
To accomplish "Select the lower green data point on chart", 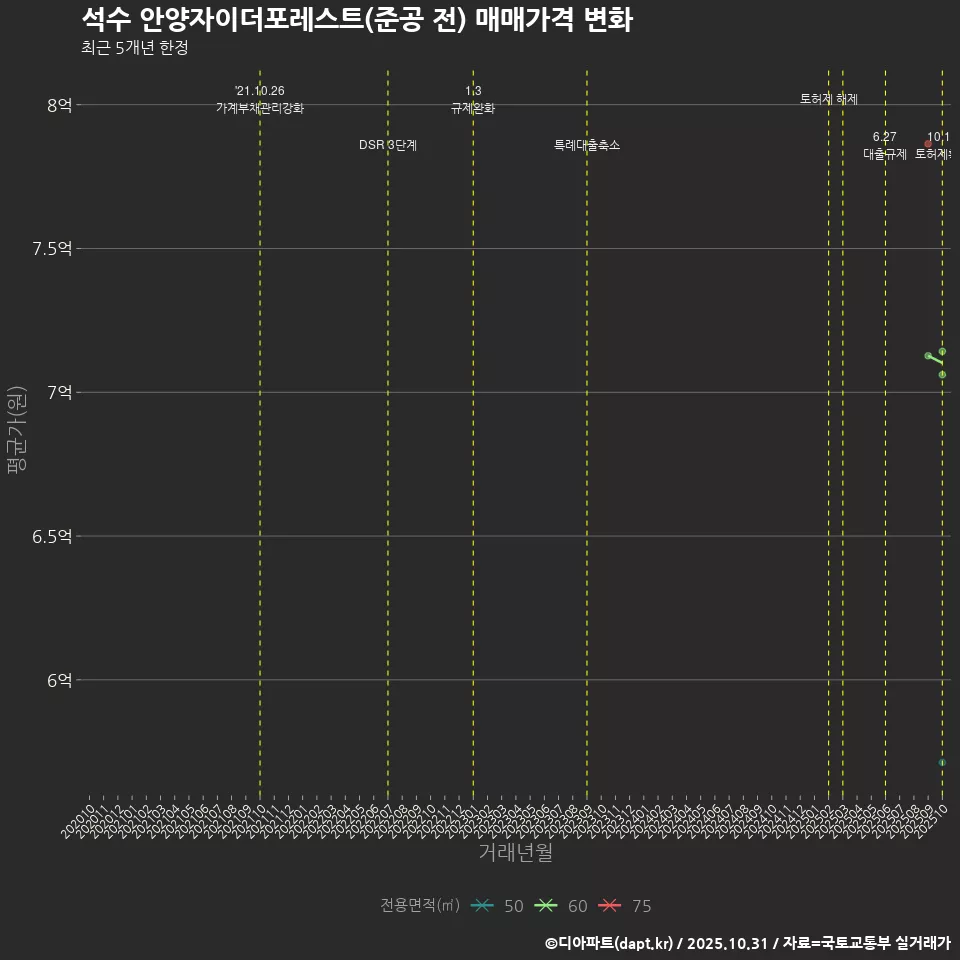I will pyautogui.click(x=941, y=372).
